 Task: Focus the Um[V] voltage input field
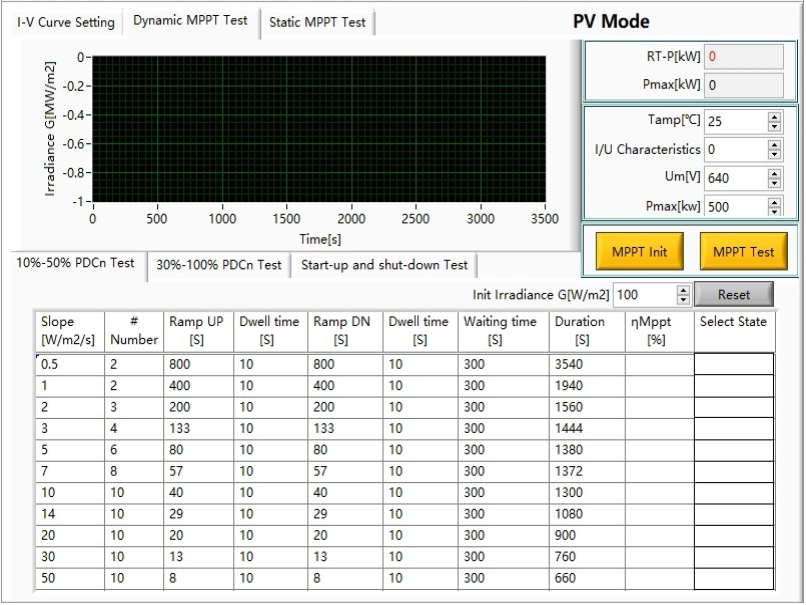pyautogui.click(x=733, y=179)
